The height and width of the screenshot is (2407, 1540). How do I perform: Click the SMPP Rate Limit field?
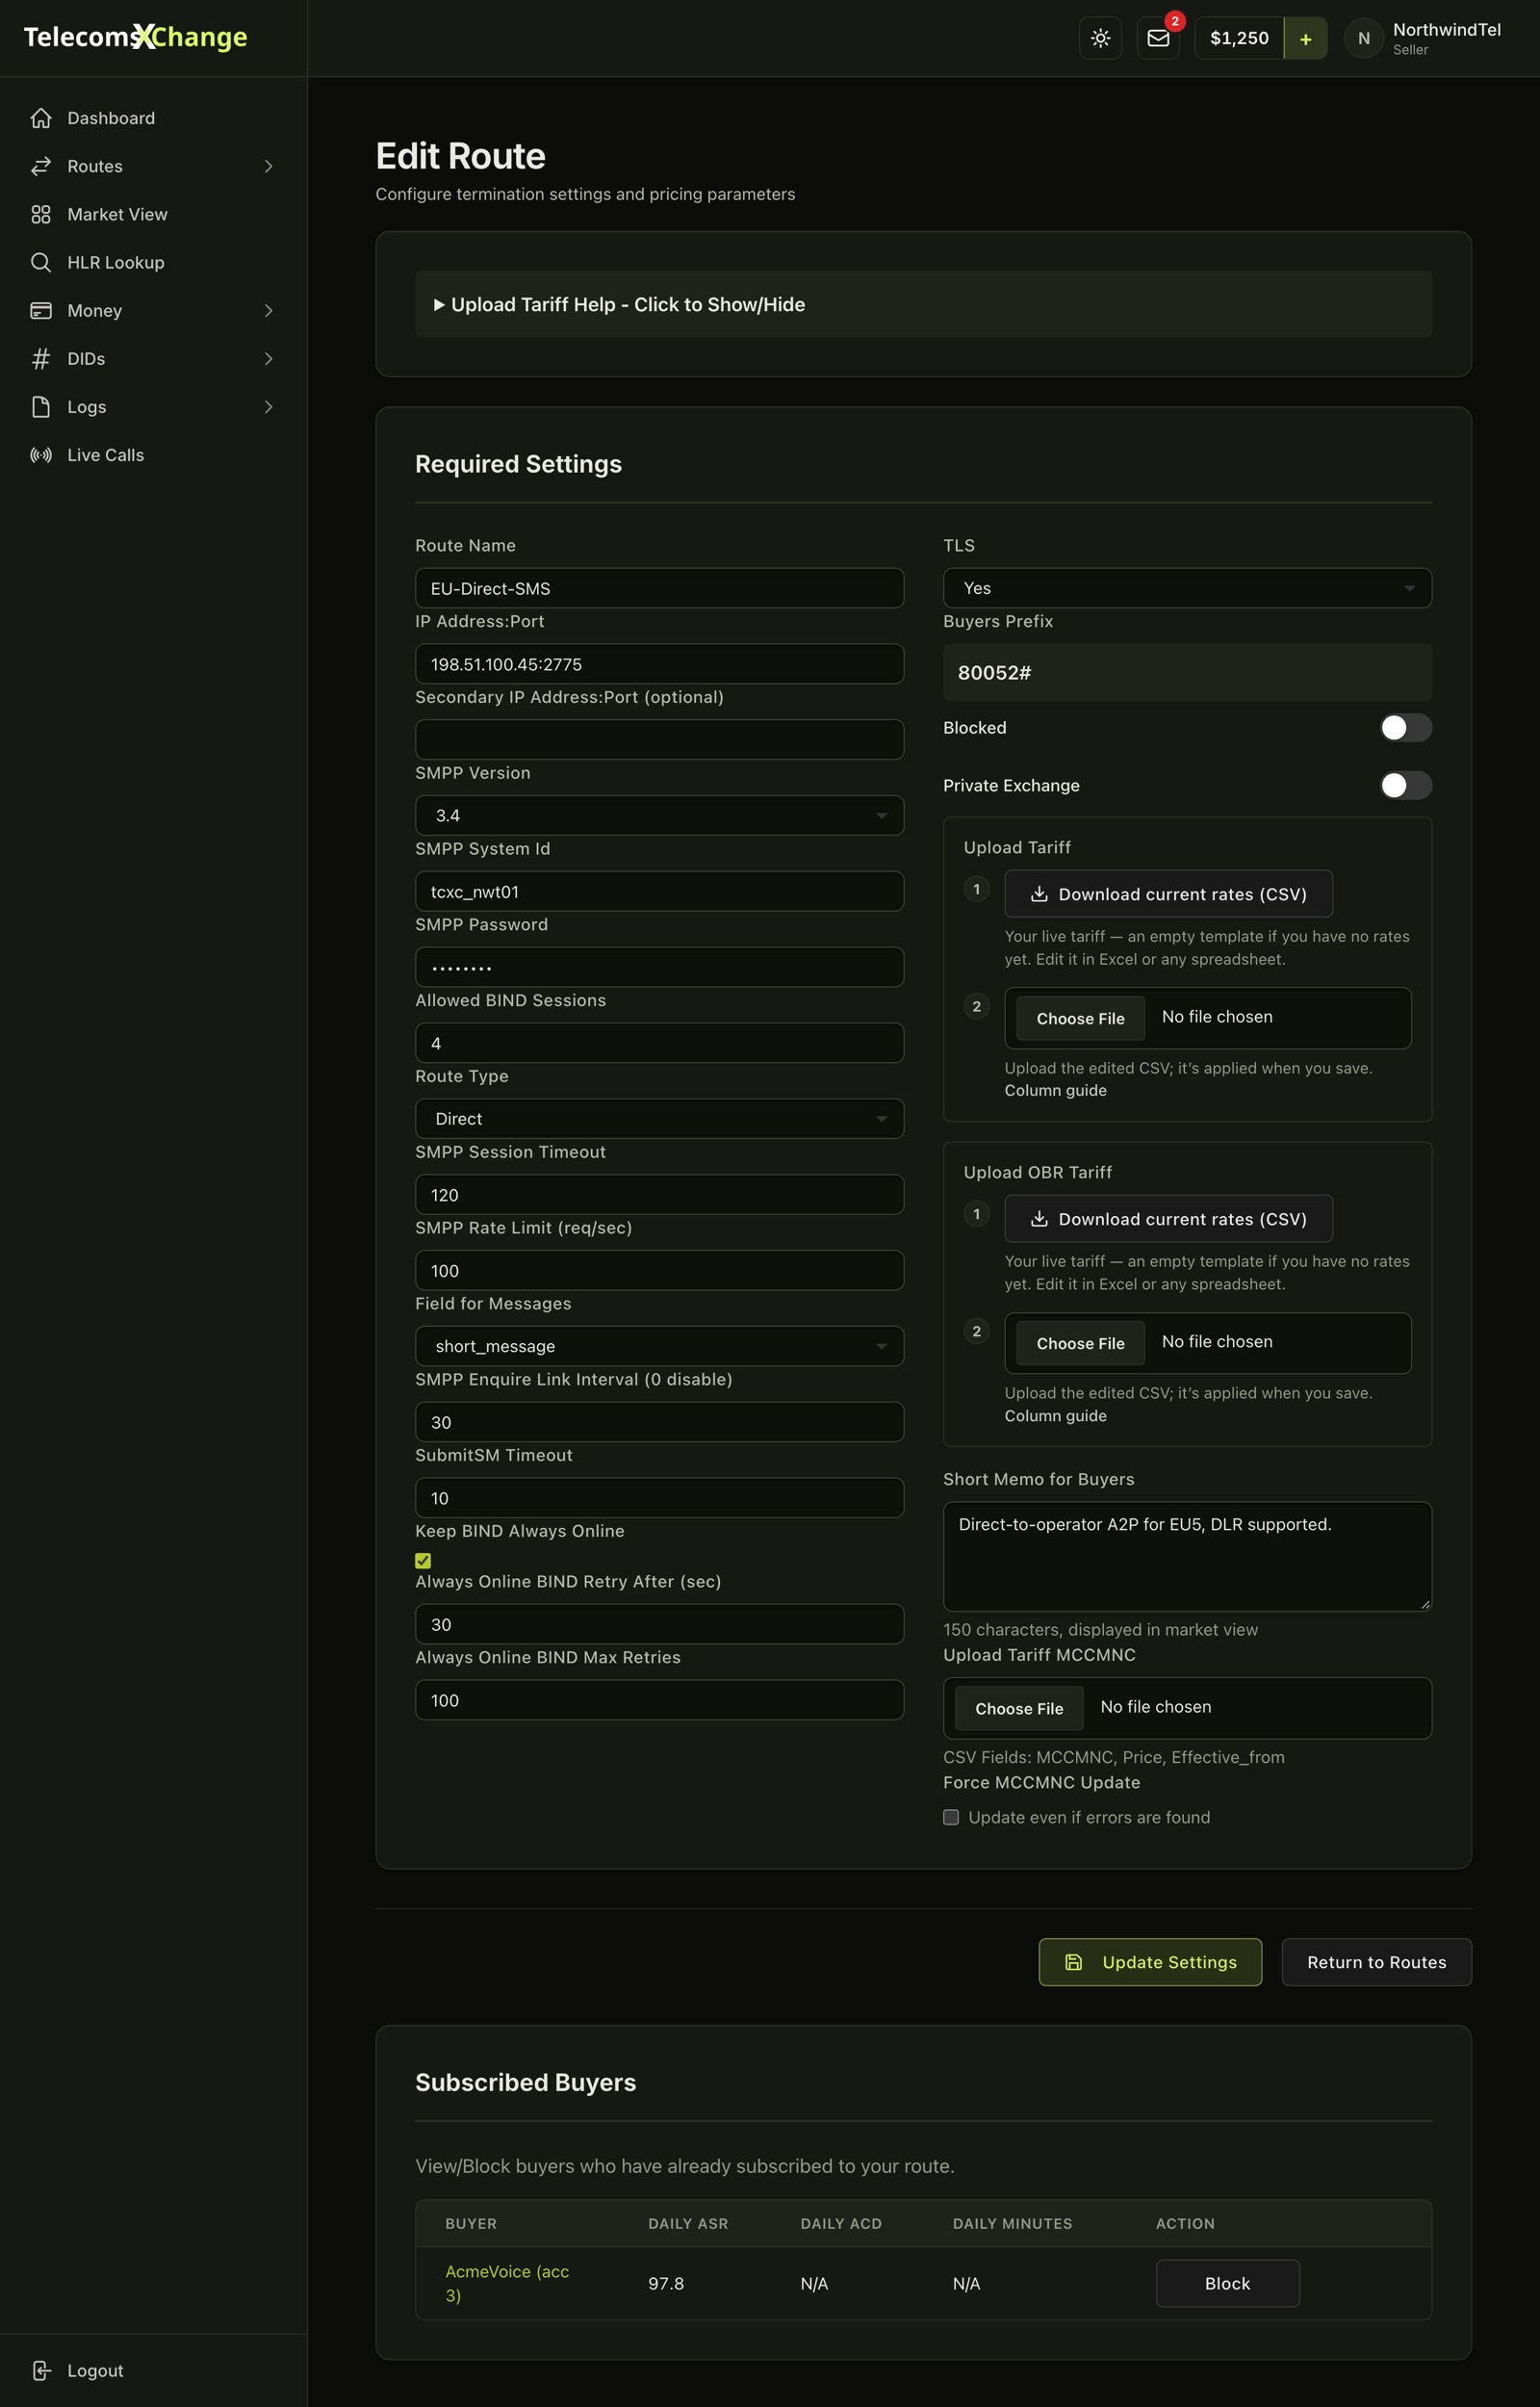(659, 1270)
